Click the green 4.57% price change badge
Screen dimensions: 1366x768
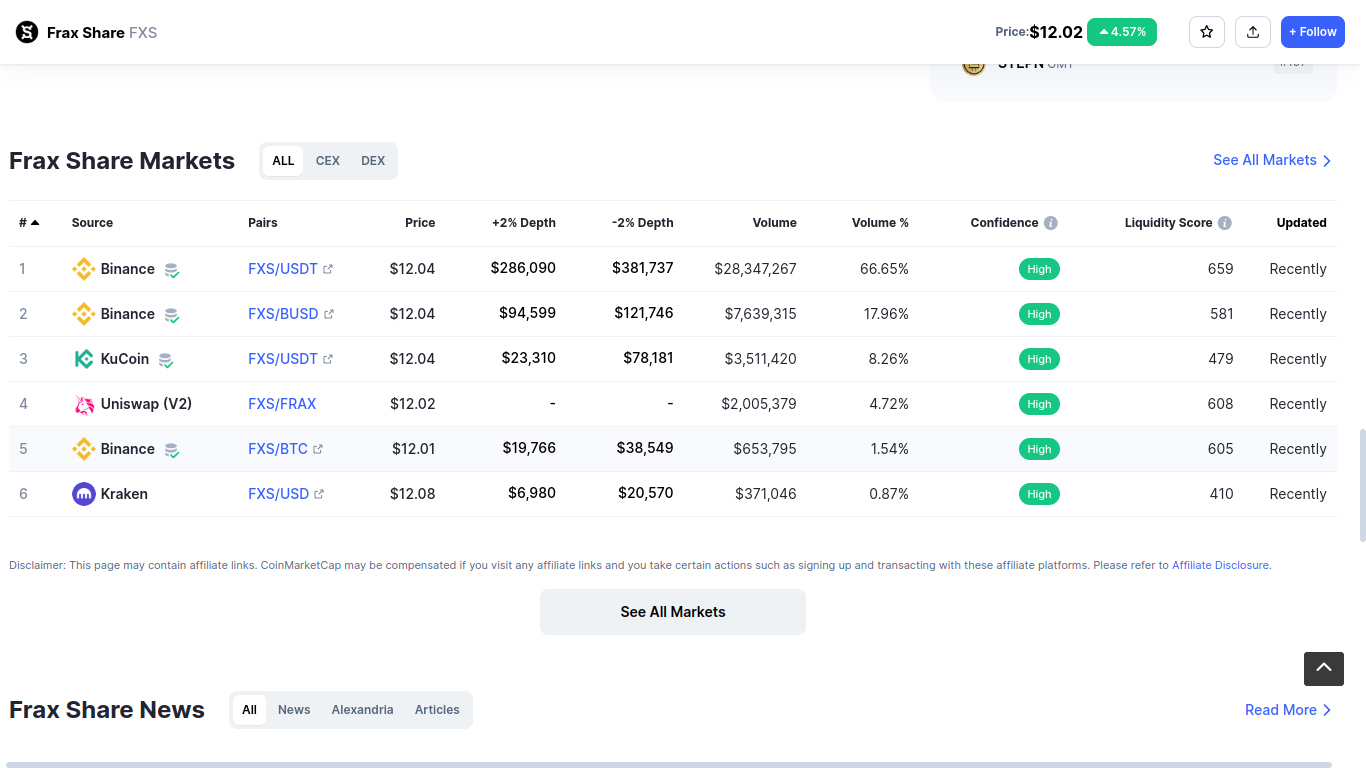click(x=1122, y=32)
